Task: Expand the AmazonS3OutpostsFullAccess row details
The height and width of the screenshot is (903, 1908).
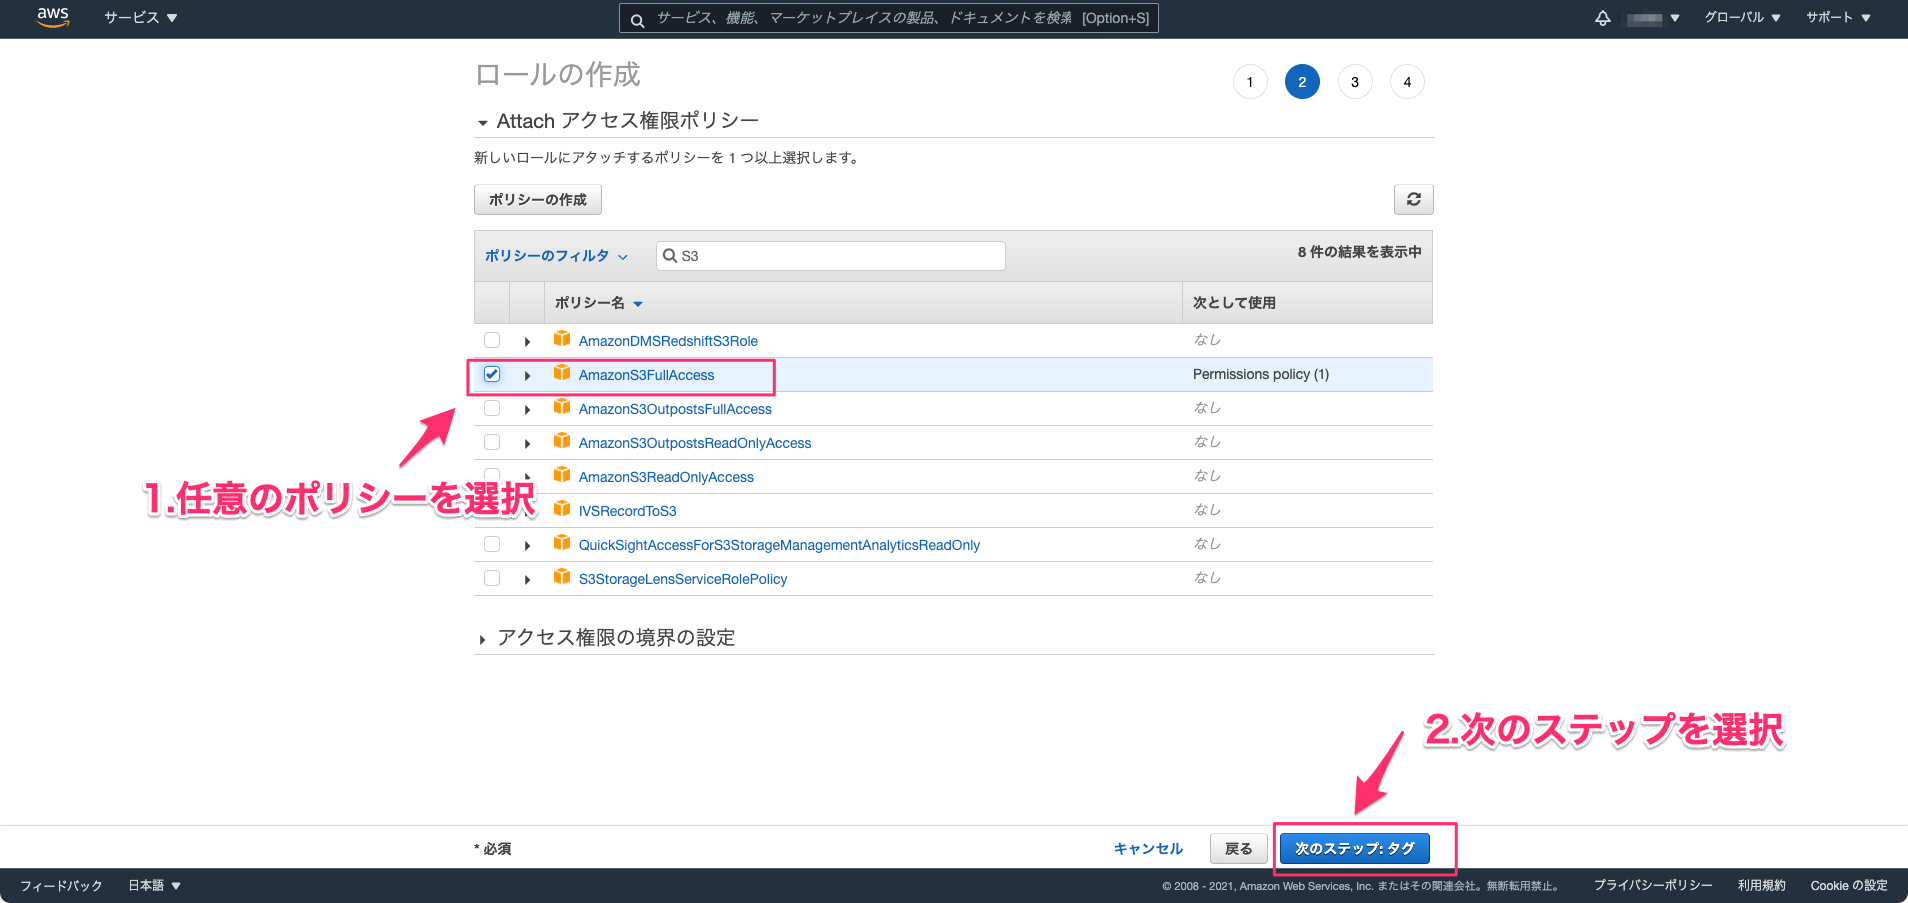Action: pos(527,410)
